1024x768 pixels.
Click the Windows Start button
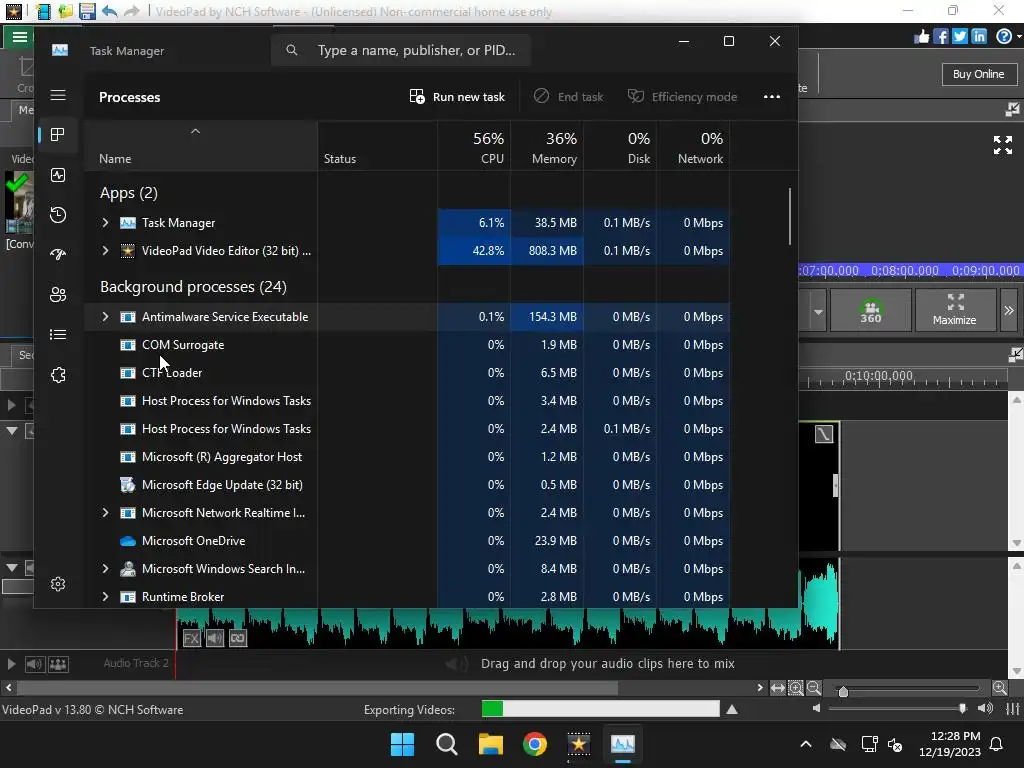(x=402, y=744)
